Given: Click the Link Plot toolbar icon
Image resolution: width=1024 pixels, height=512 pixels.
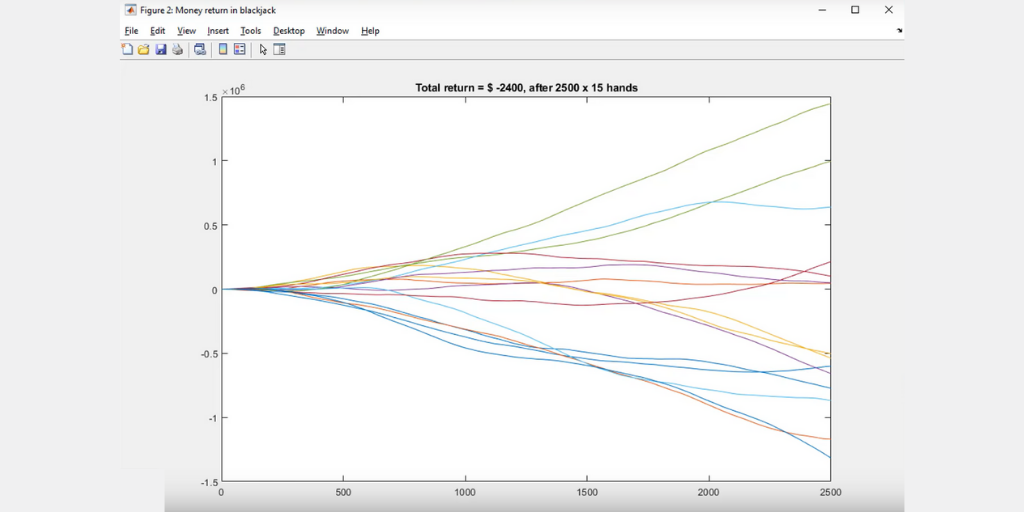Looking at the screenshot, I should pos(200,49).
